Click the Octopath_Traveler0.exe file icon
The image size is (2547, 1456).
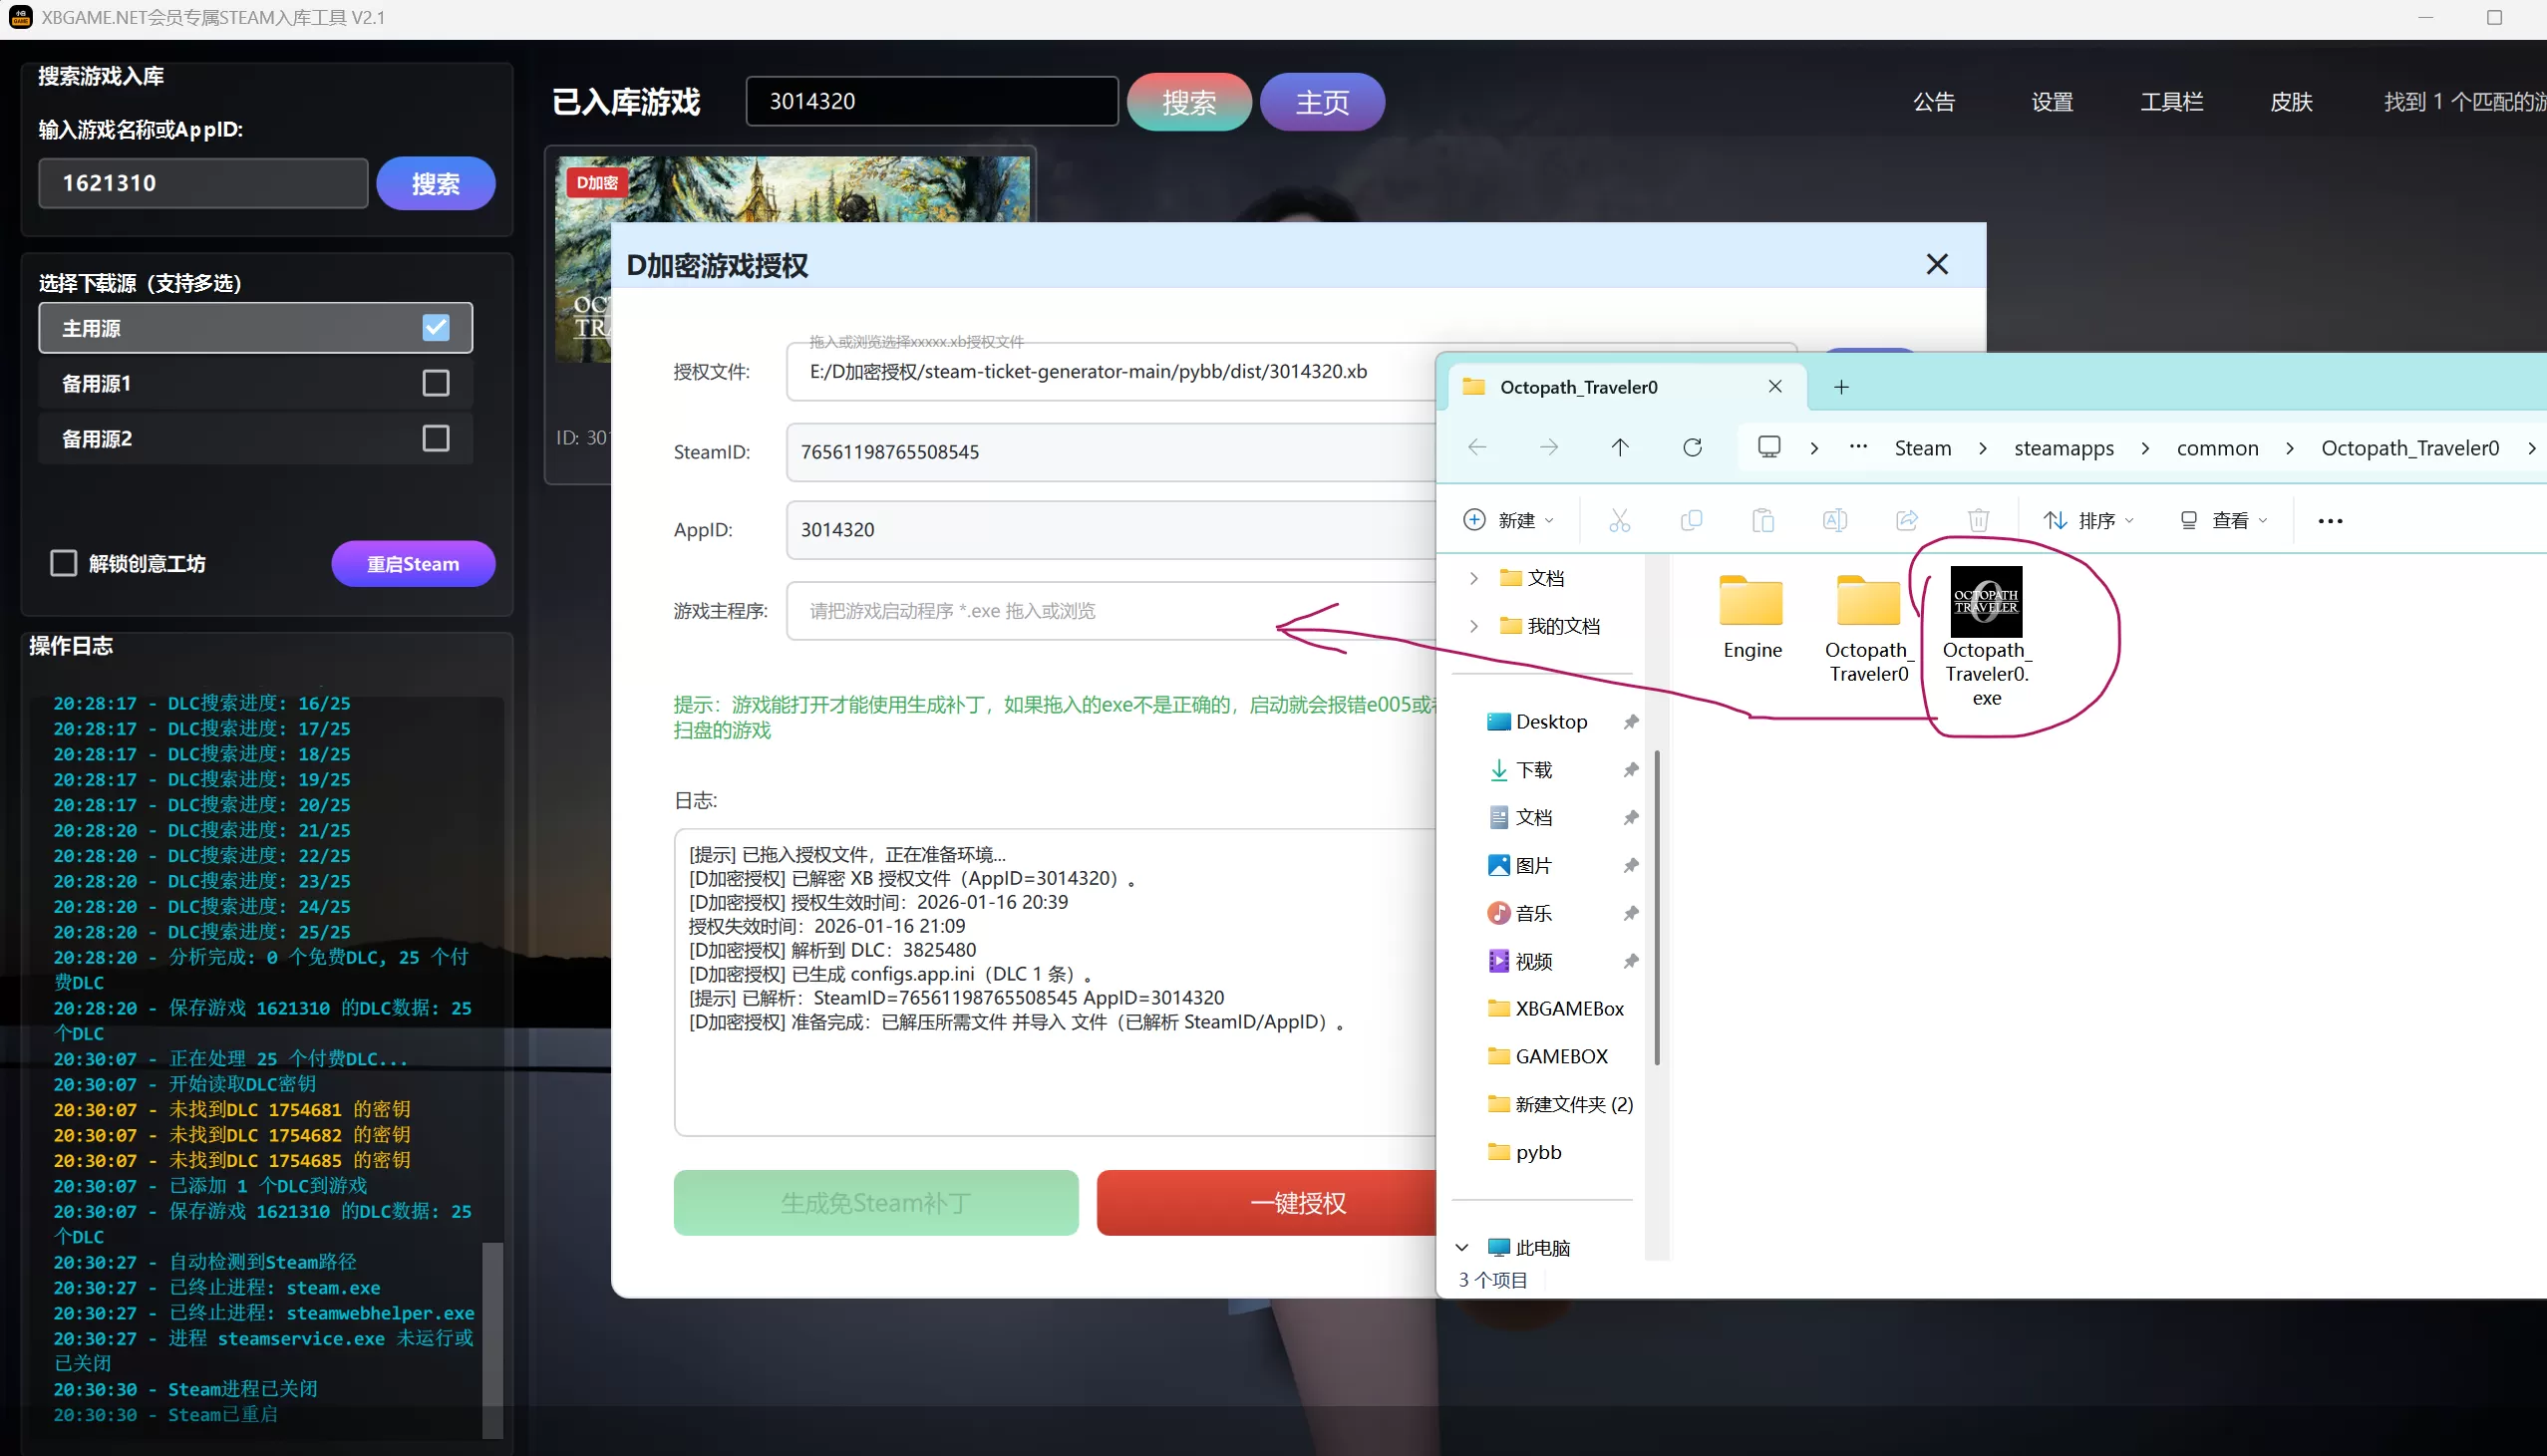[1986, 602]
